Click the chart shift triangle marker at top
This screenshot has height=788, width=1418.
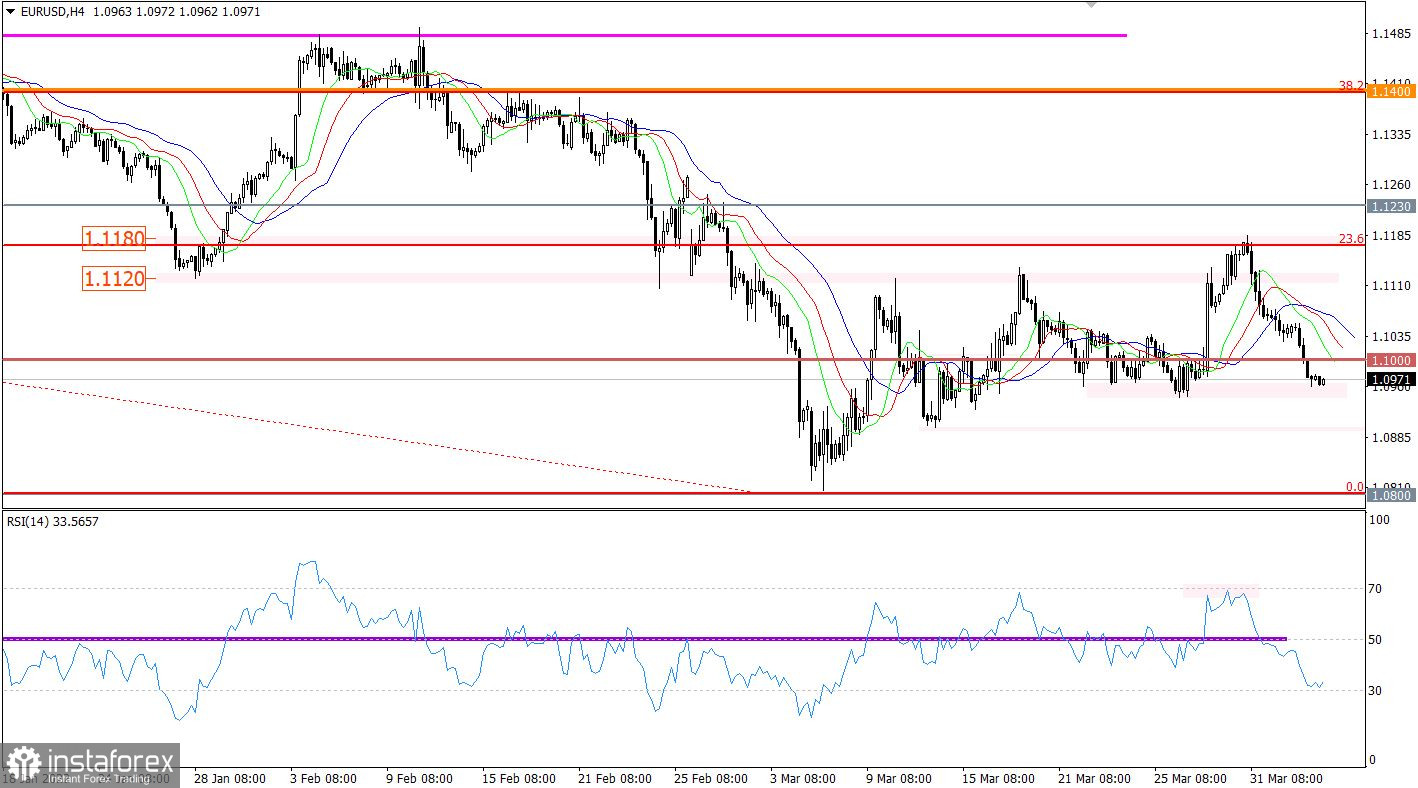(1091, 5)
